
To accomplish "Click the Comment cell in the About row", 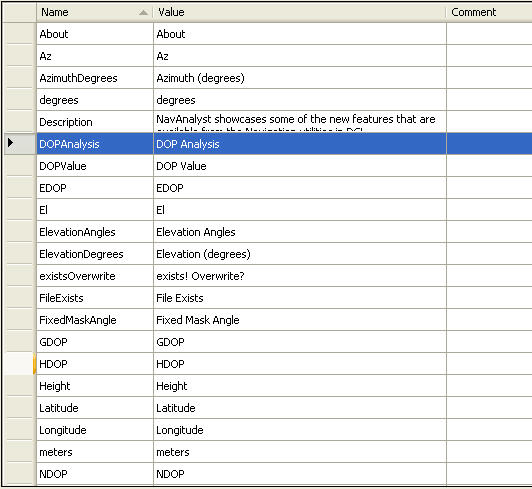I will click(x=489, y=34).
